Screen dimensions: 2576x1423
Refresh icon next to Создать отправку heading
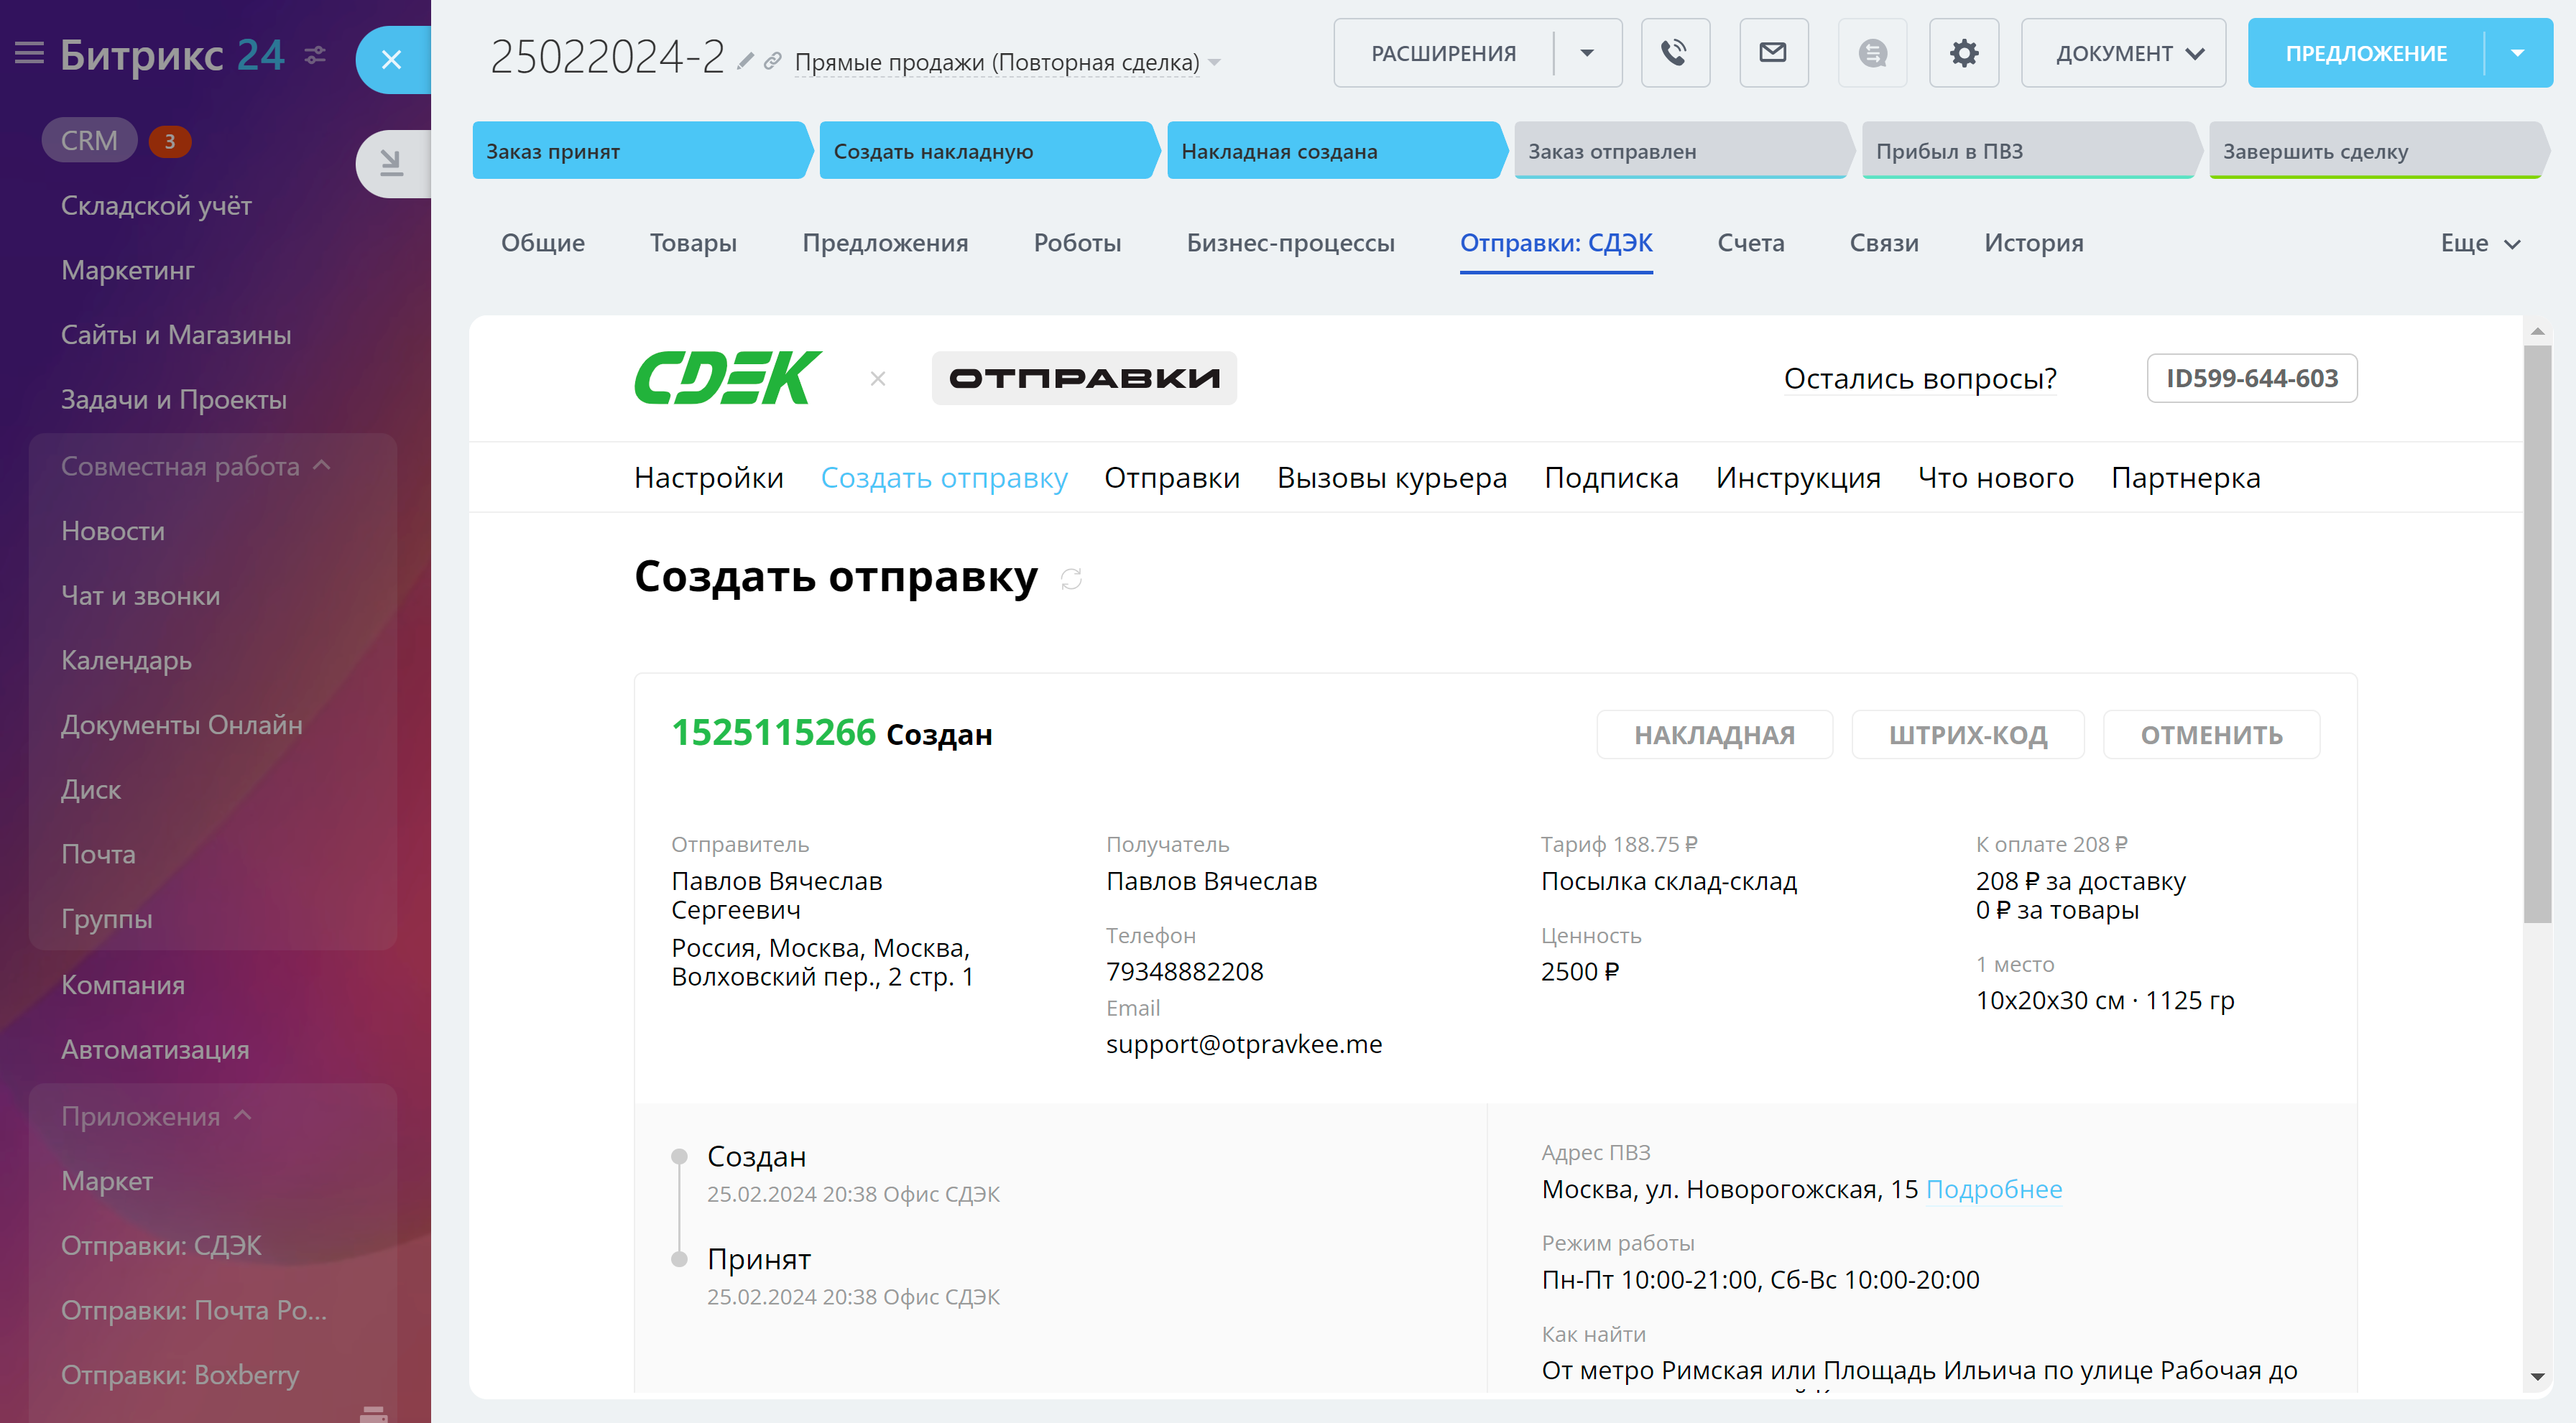click(x=1071, y=579)
